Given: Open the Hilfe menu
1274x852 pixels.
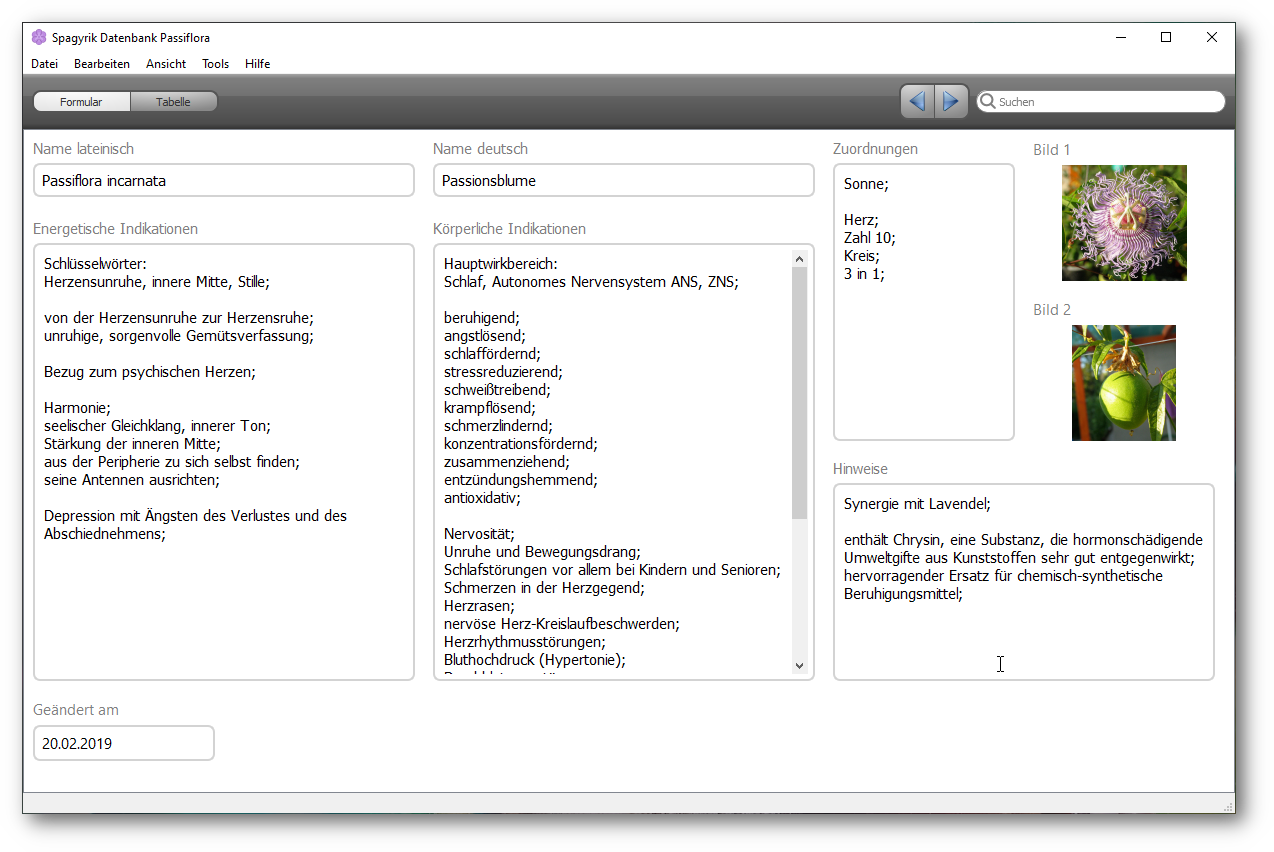Looking at the screenshot, I should pos(257,64).
